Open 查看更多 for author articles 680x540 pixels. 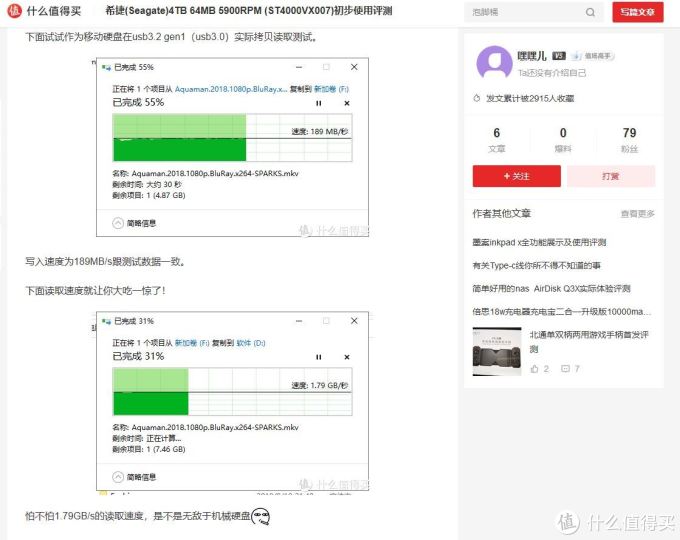tap(638, 214)
